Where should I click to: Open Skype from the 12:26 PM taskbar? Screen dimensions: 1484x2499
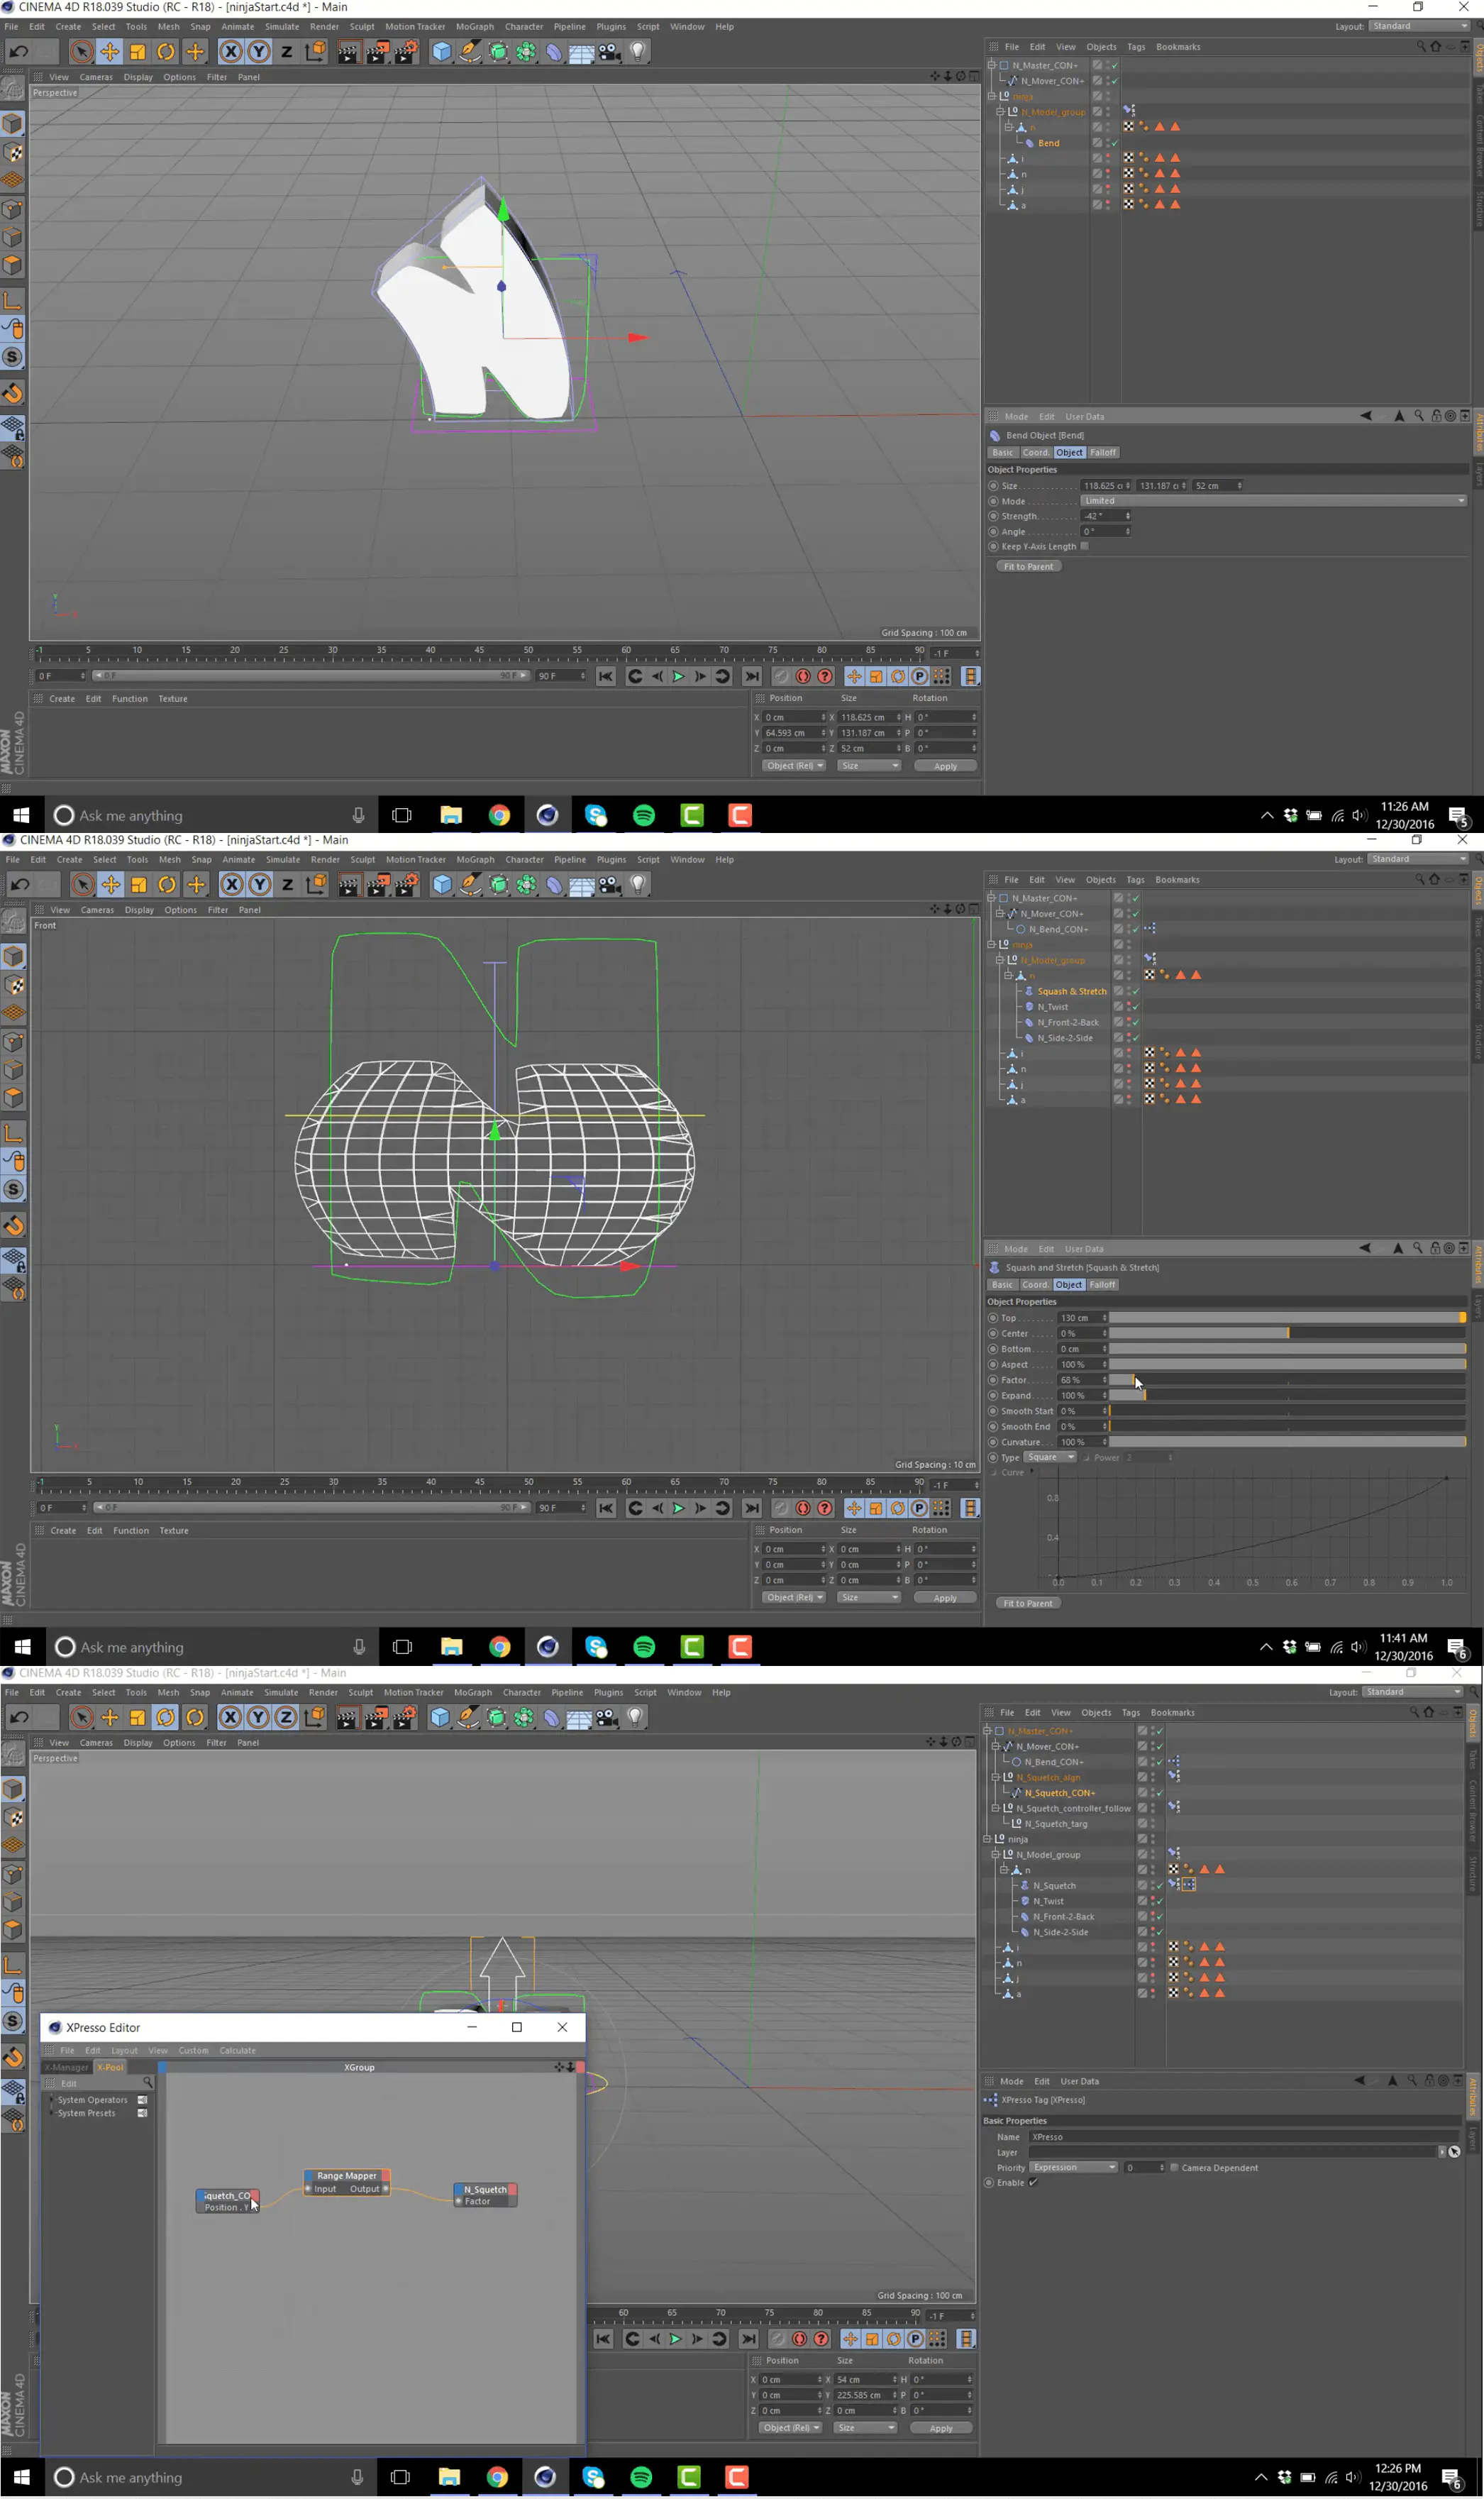click(x=594, y=2478)
